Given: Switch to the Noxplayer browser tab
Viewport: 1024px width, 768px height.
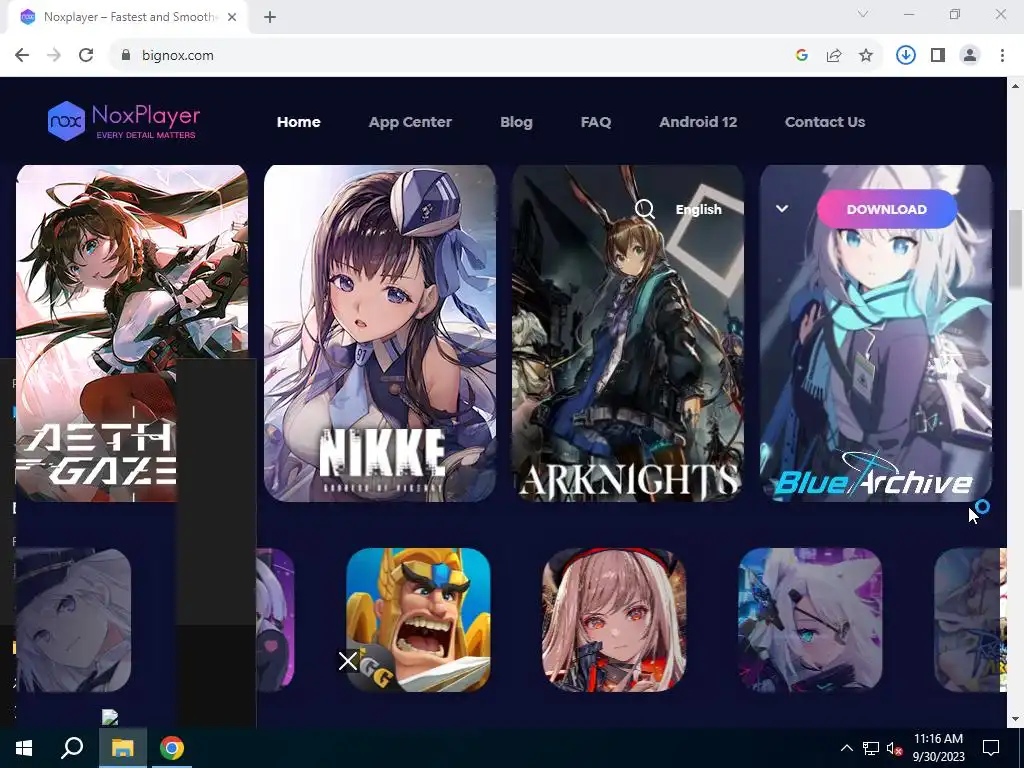Looking at the screenshot, I should [128, 17].
